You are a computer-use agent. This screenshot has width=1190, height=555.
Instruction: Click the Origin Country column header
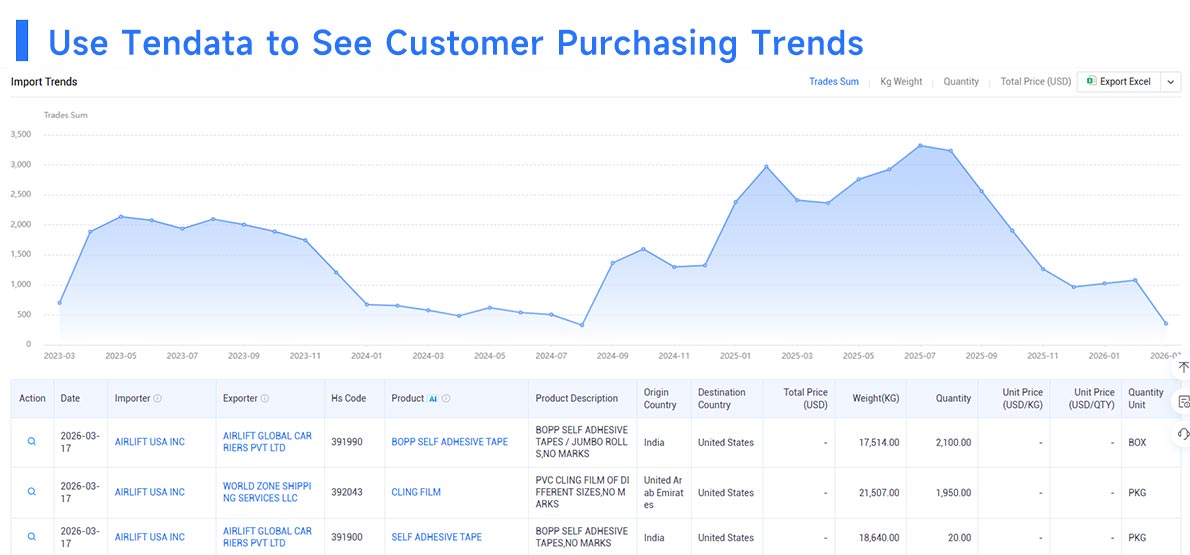(x=660, y=399)
